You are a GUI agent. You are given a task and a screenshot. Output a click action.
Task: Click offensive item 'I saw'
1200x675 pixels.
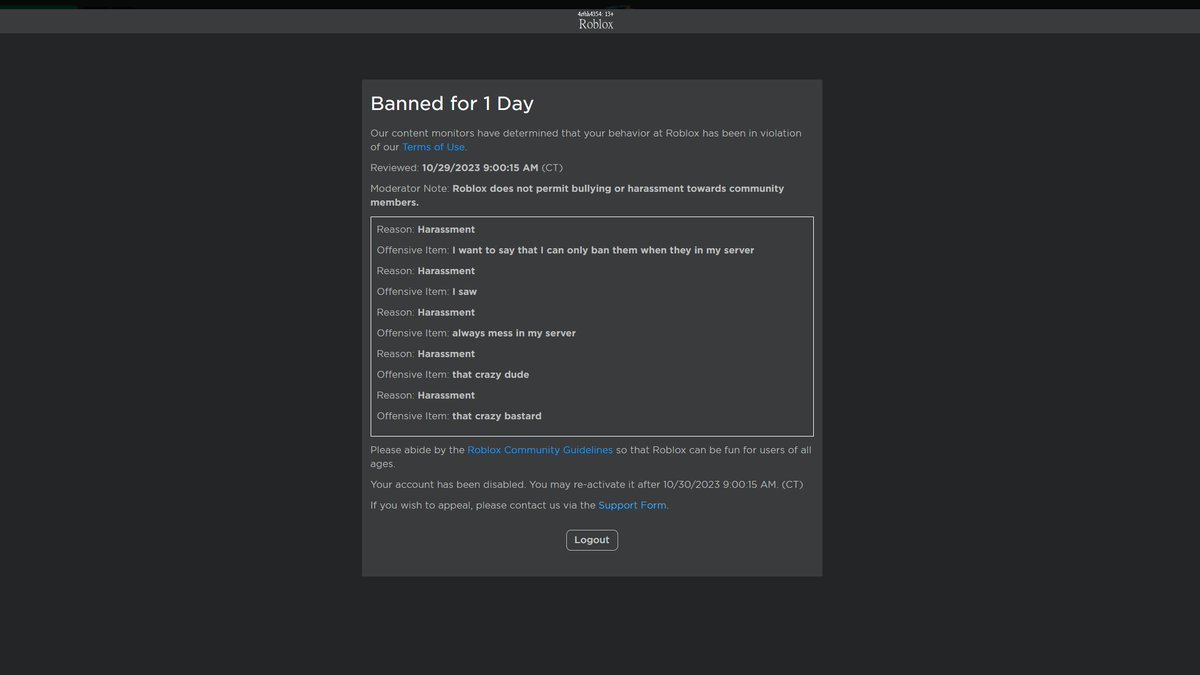(x=464, y=292)
